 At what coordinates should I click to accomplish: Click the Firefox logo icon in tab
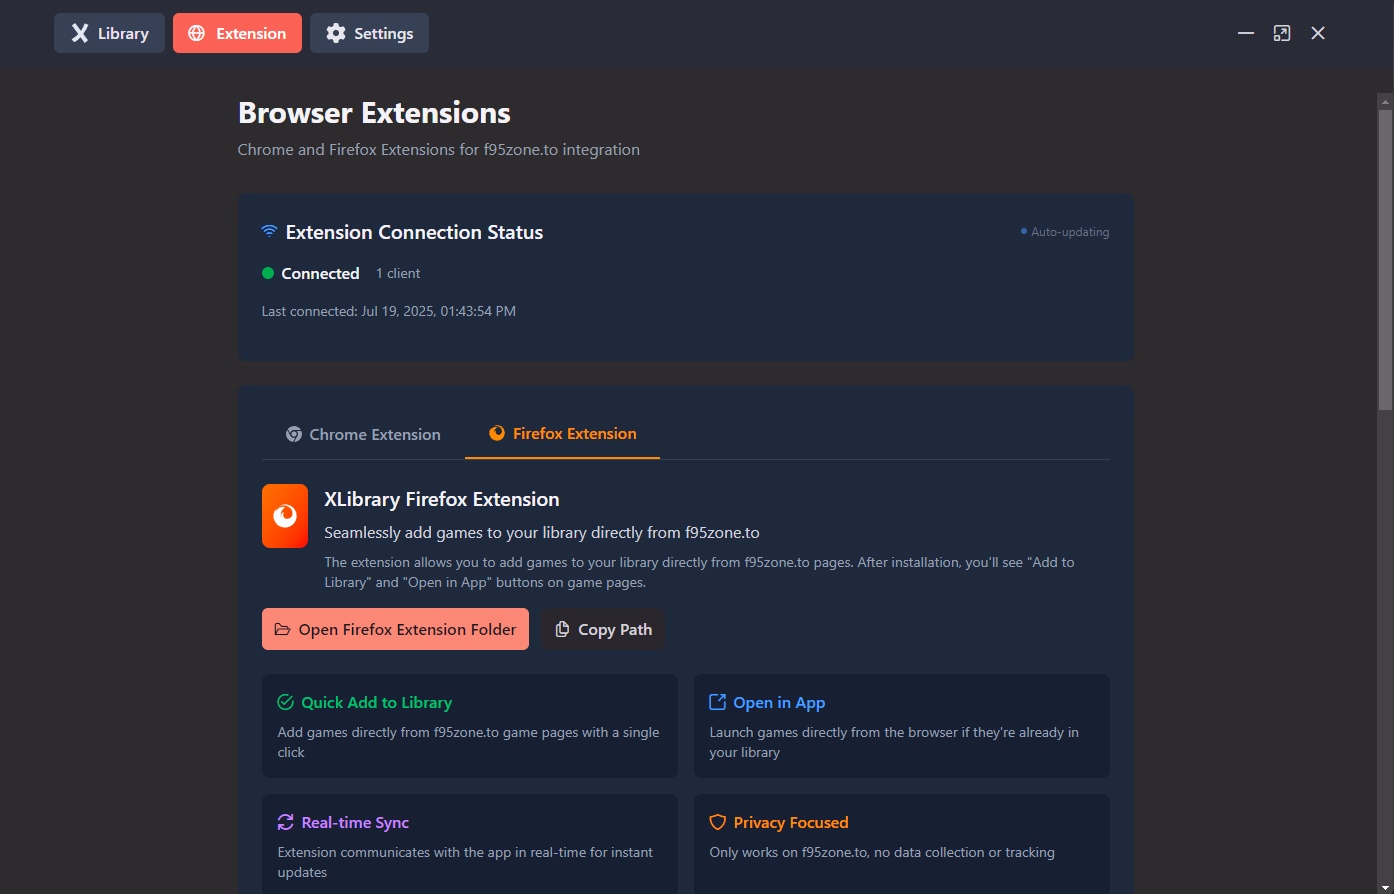pyautogui.click(x=497, y=433)
